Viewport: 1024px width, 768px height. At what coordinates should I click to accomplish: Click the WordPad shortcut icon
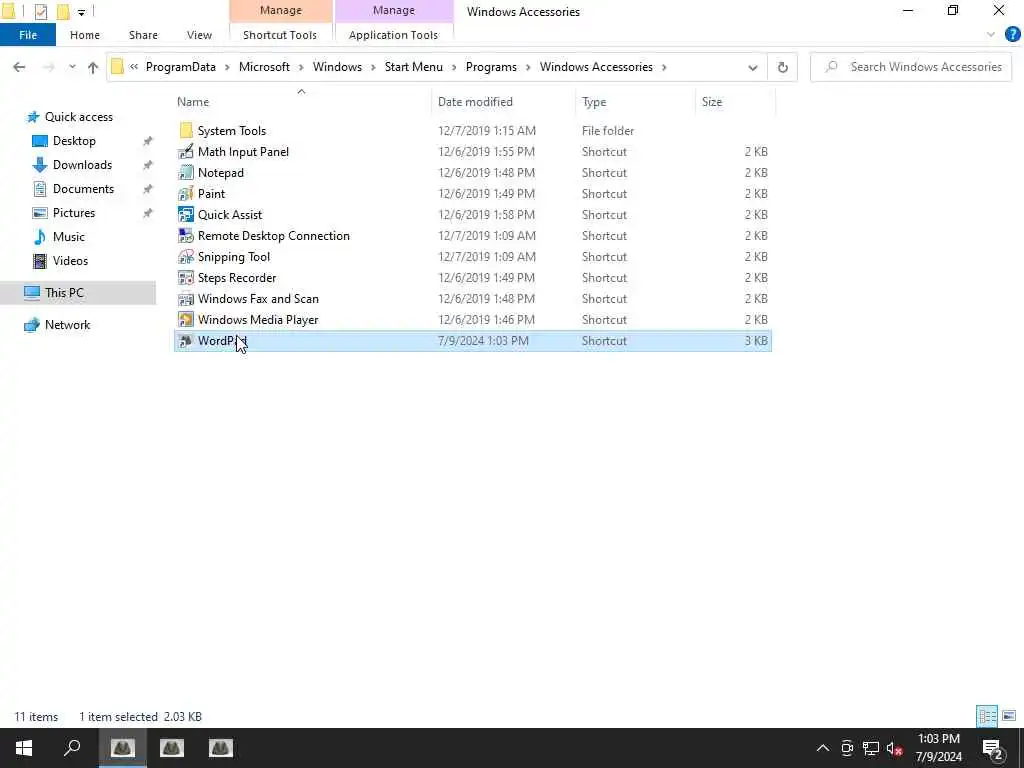tap(186, 340)
